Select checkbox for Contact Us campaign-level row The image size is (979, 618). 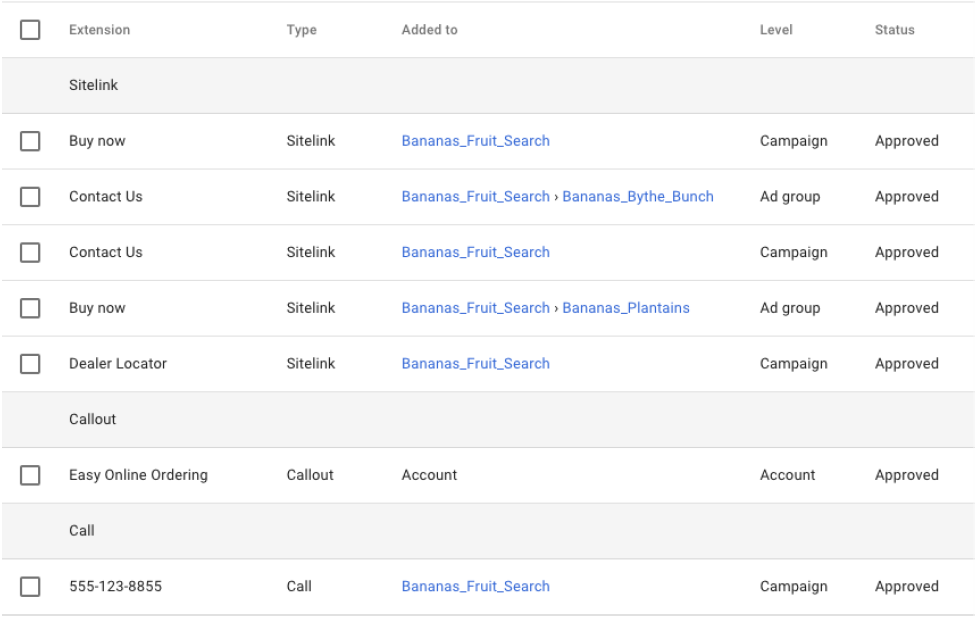tap(30, 252)
